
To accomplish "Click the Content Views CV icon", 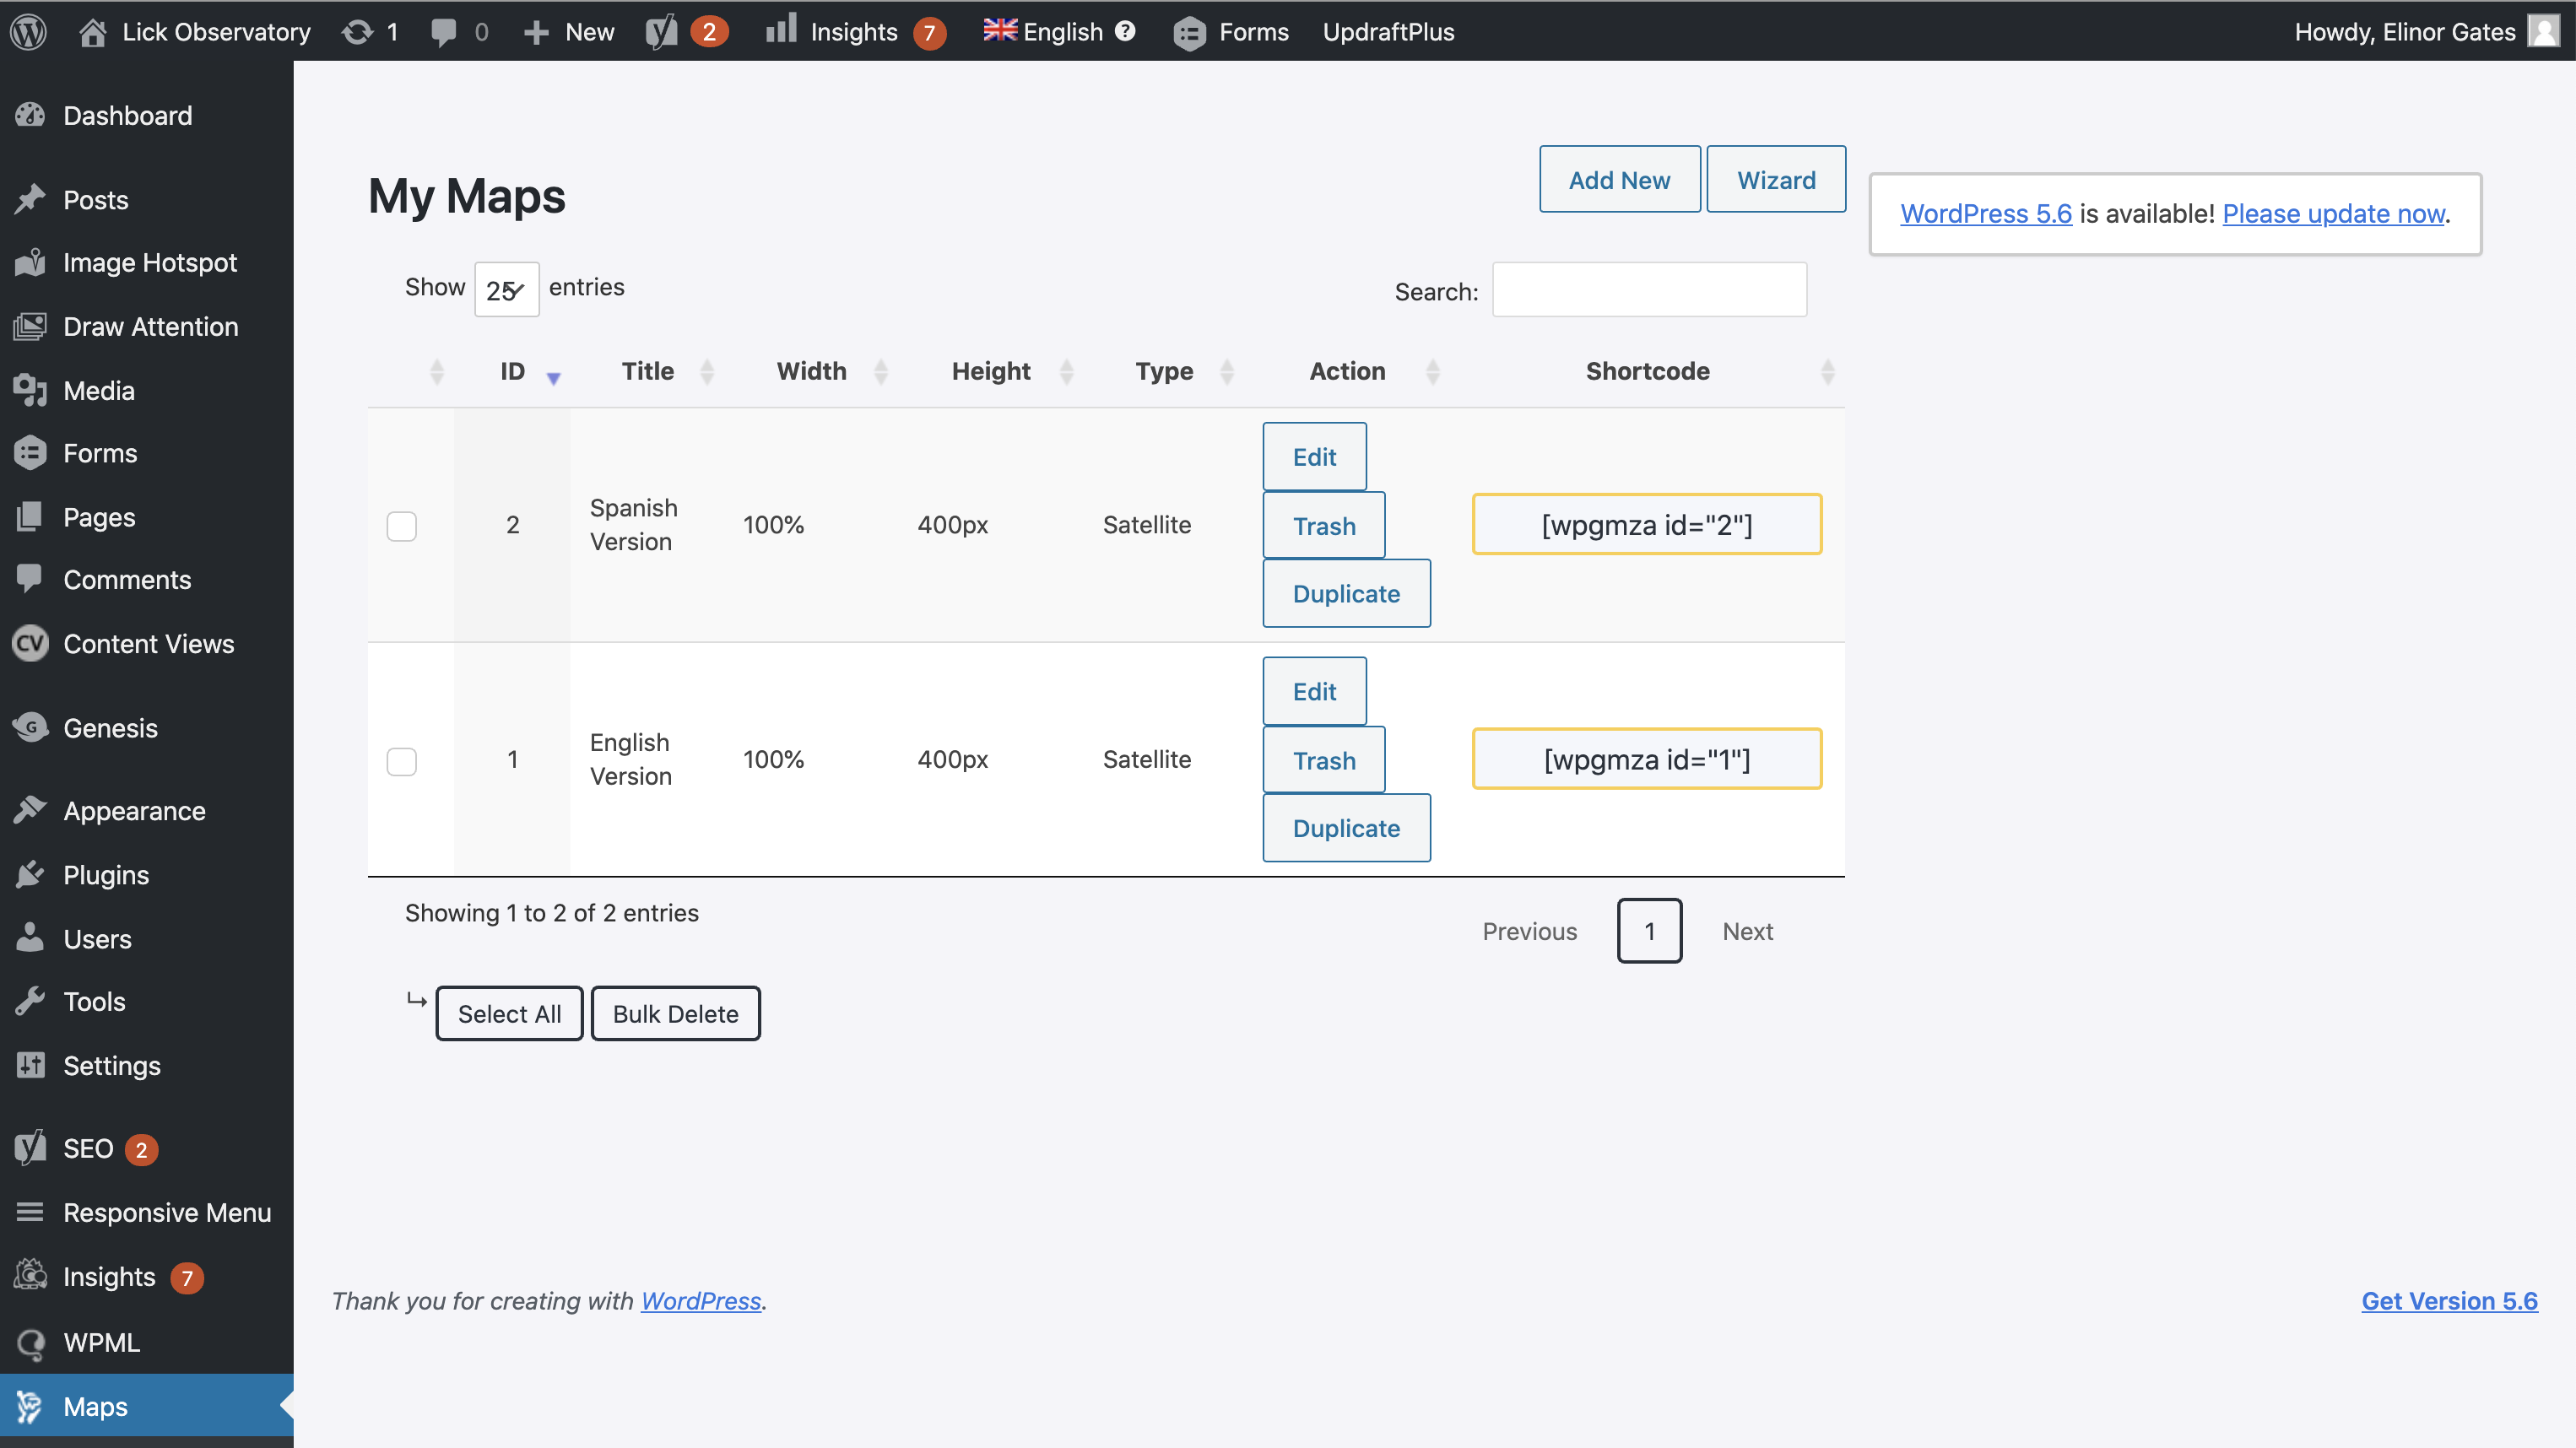I will pos(30,643).
